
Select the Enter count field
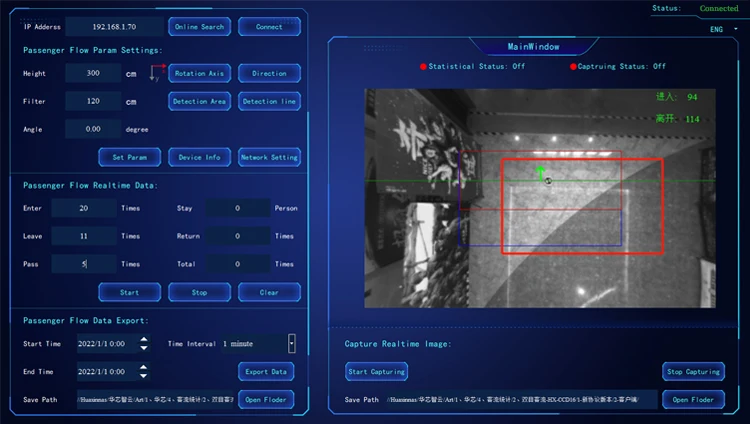tap(84, 208)
